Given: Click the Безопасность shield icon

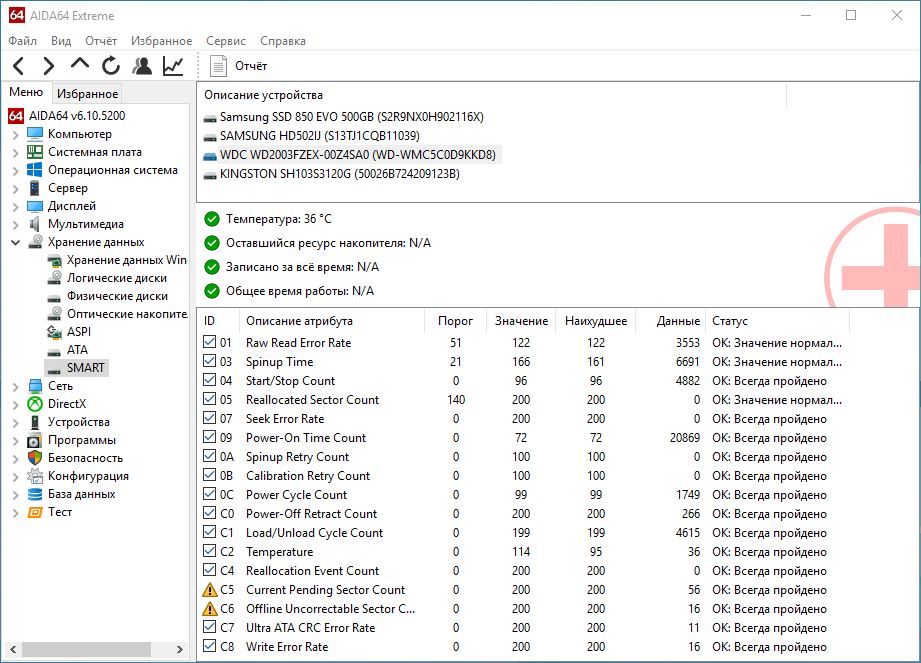Looking at the screenshot, I should point(35,458).
